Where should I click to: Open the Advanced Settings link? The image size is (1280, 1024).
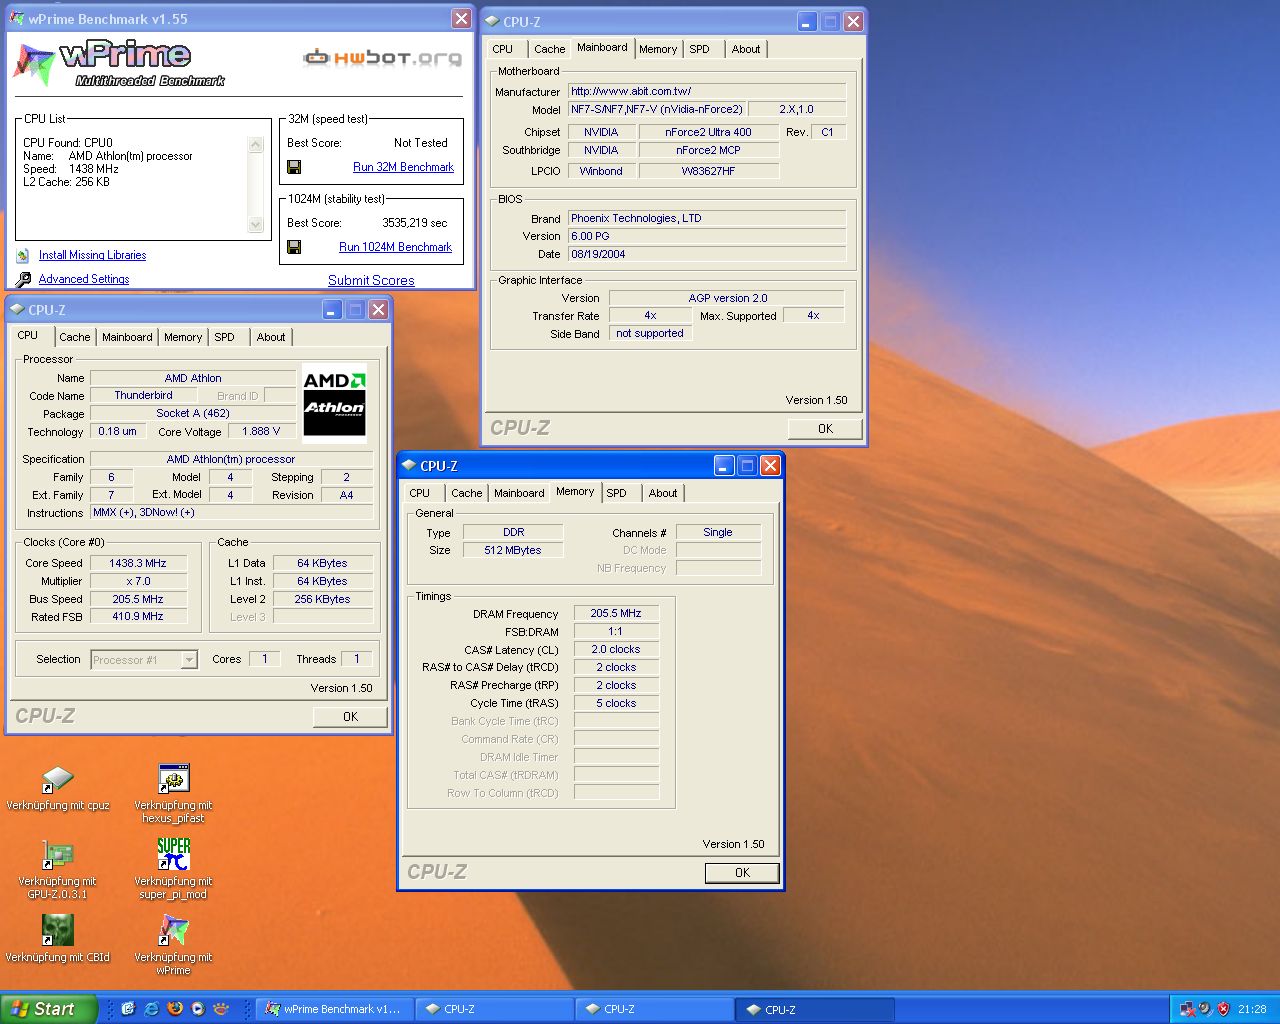pyautogui.click(x=84, y=280)
